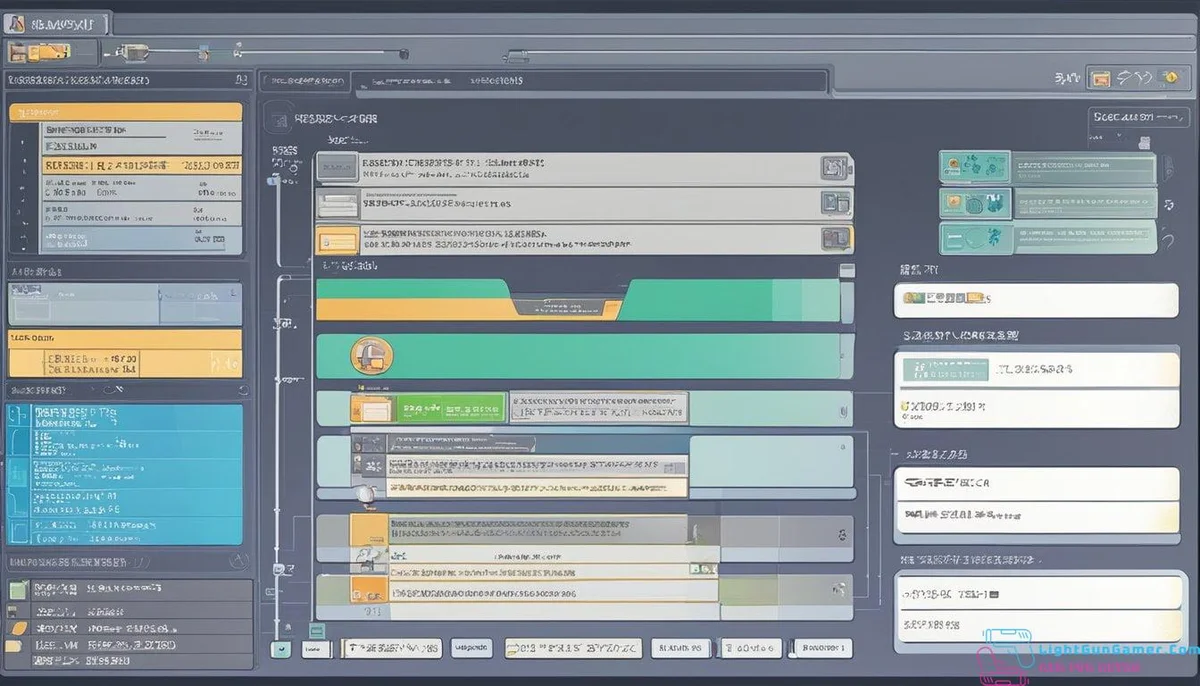The width and height of the screenshot is (1200, 686).
Task: Open the orange folder icon in the top-left toolbar
Action: point(50,52)
